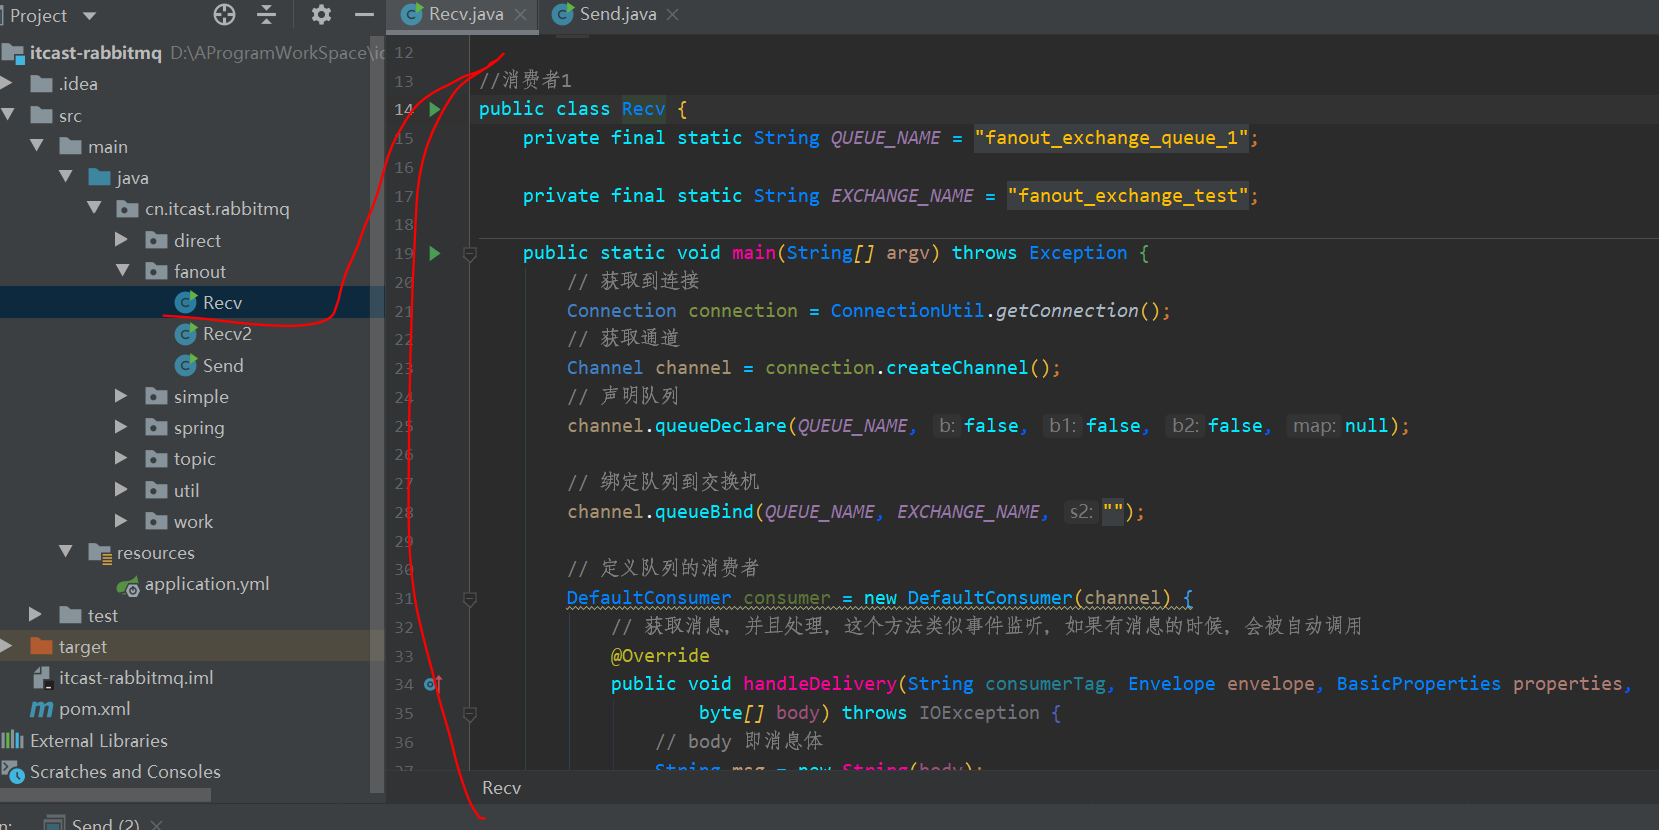1659x830 pixels.
Task: Click the Recv2 class icon in tree
Action: (186, 334)
